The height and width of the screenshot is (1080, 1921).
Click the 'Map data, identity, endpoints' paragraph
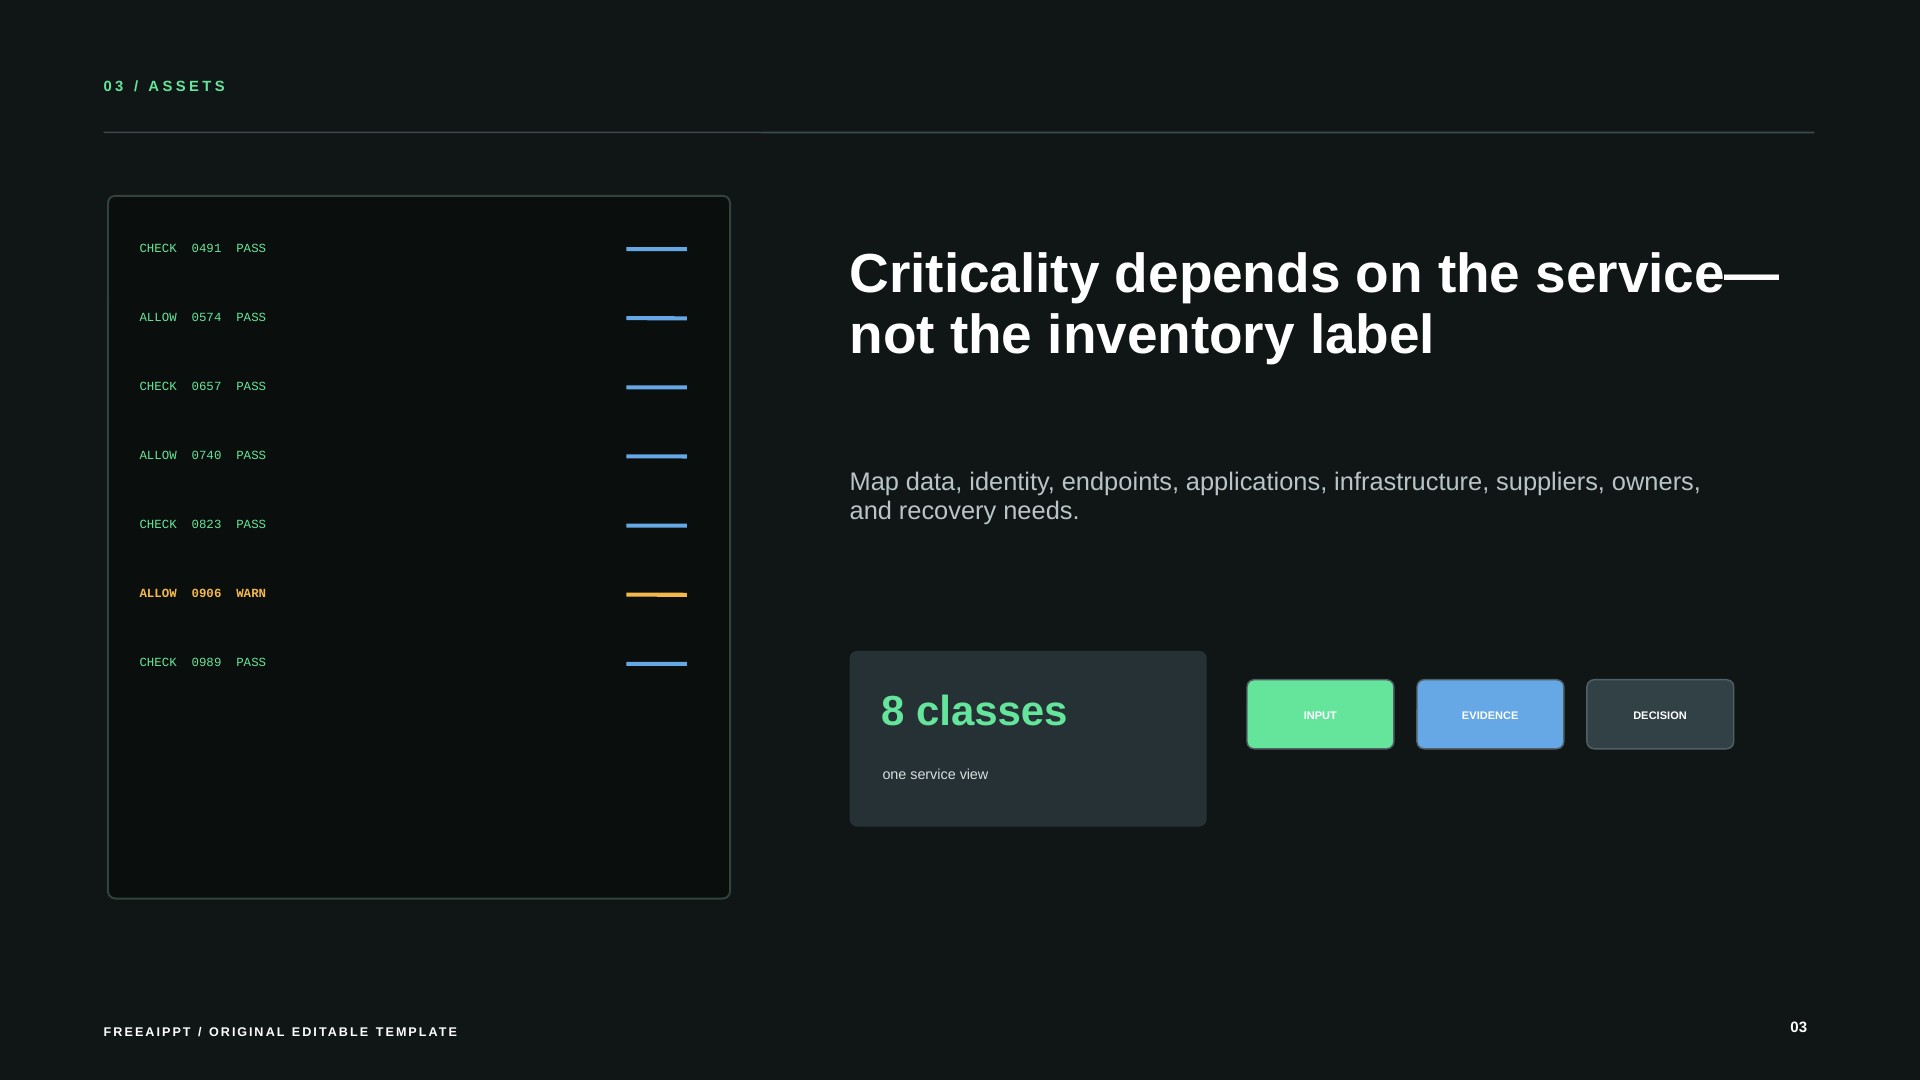(x=1275, y=496)
